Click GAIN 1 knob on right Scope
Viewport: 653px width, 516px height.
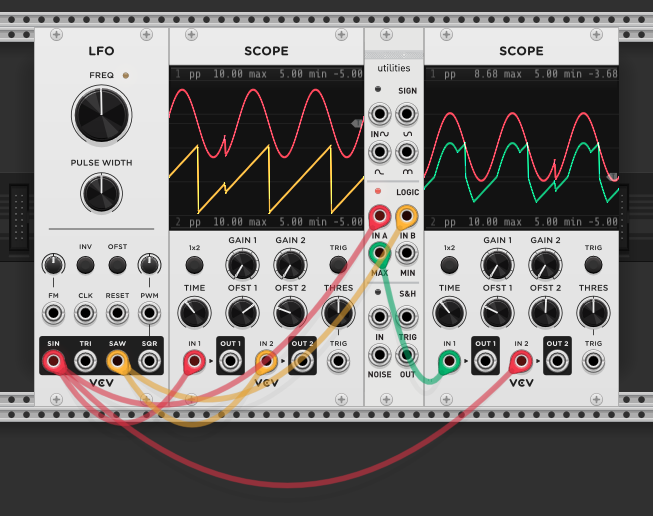click(497, 265)
